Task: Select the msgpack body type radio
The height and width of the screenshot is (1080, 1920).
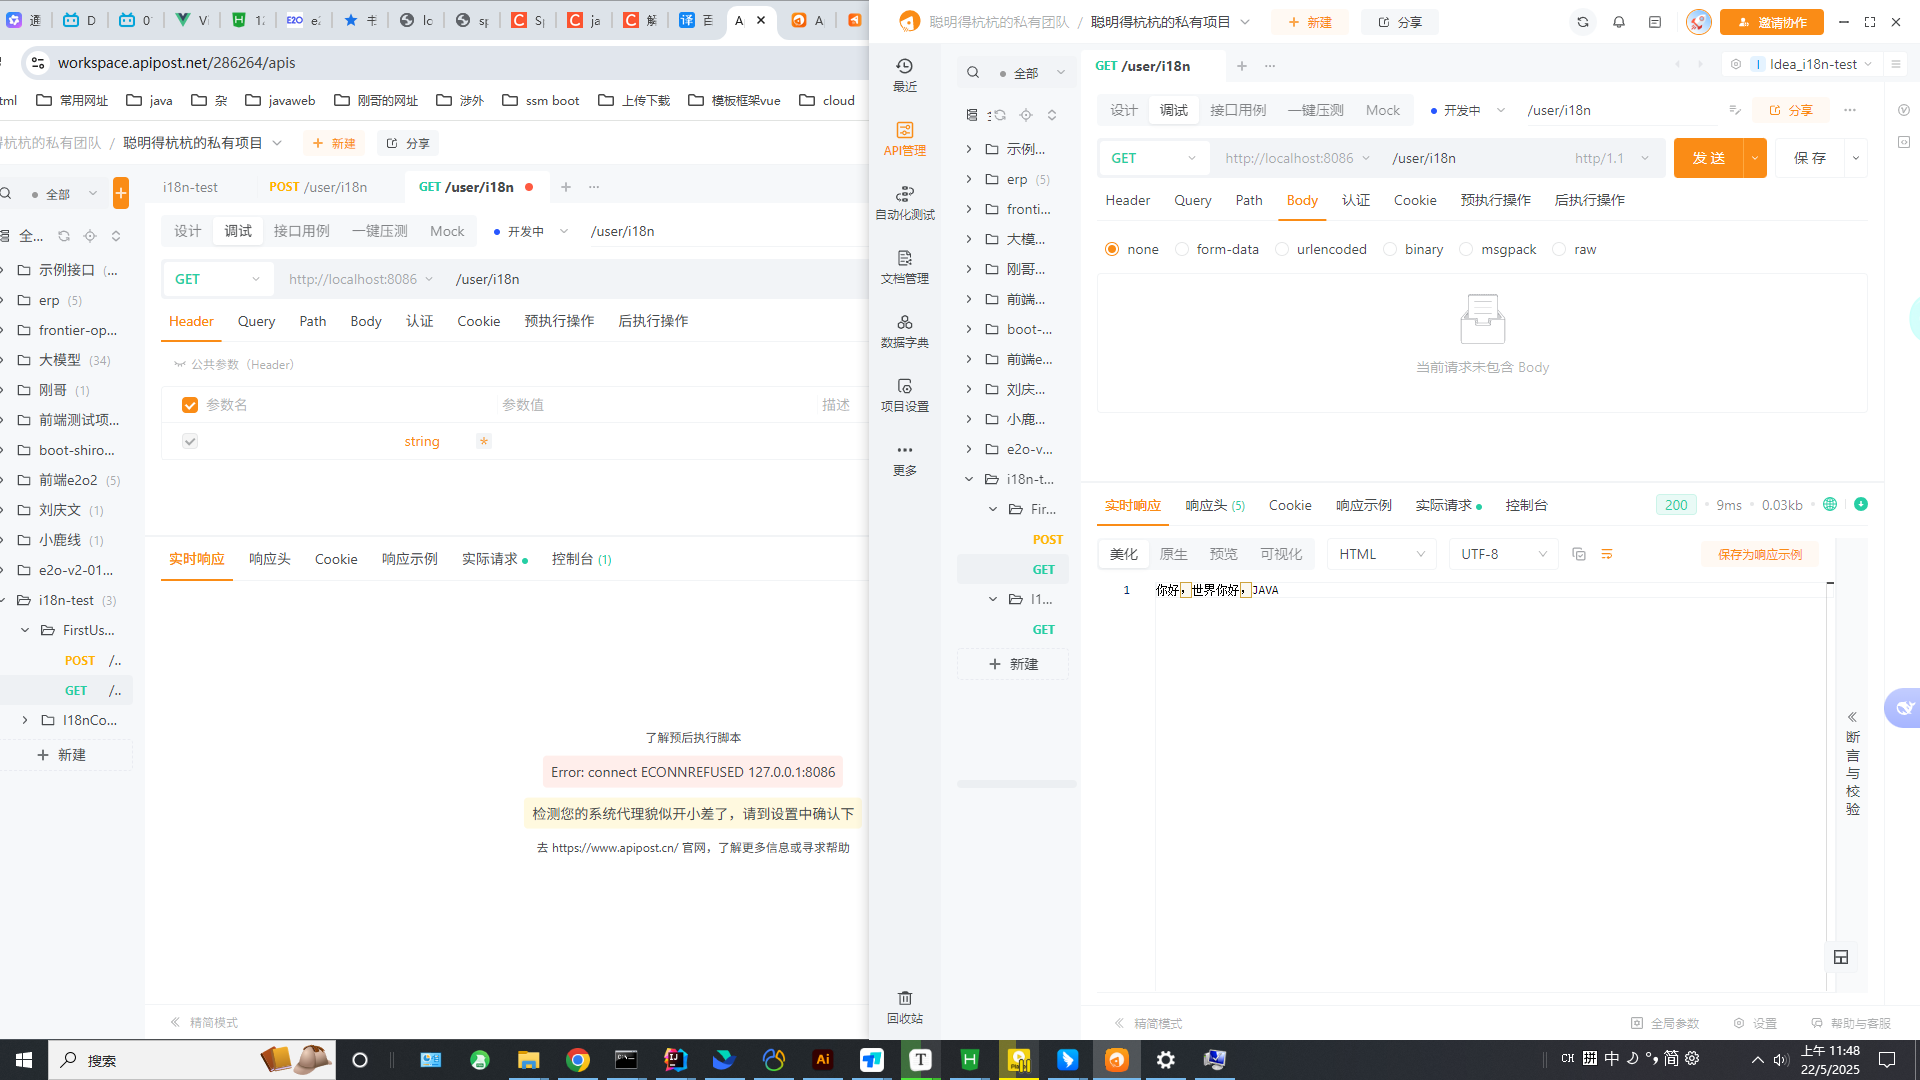Action: coord(1466,249)
